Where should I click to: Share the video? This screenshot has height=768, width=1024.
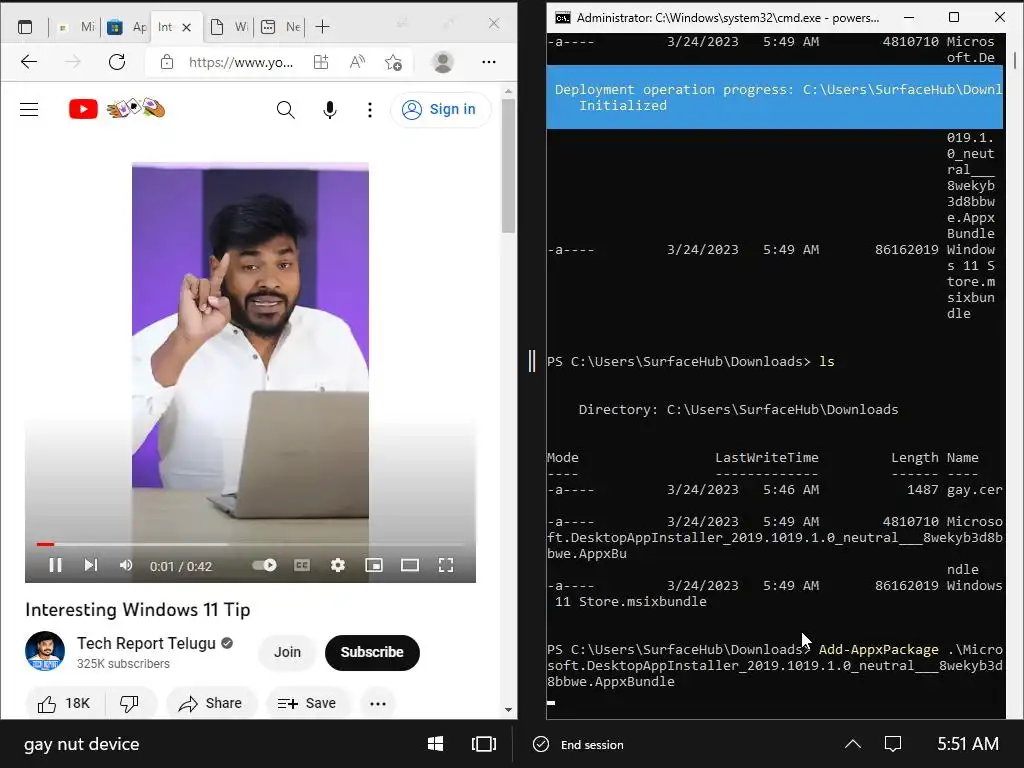pos(210,703)
